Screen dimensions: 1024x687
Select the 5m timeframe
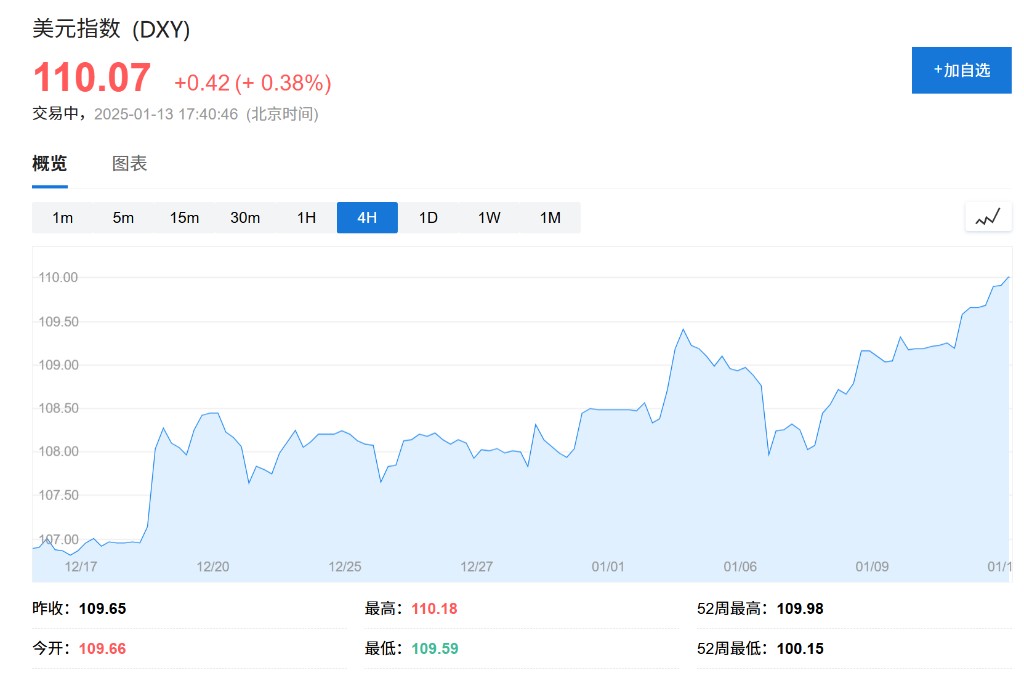coord(123,218)
